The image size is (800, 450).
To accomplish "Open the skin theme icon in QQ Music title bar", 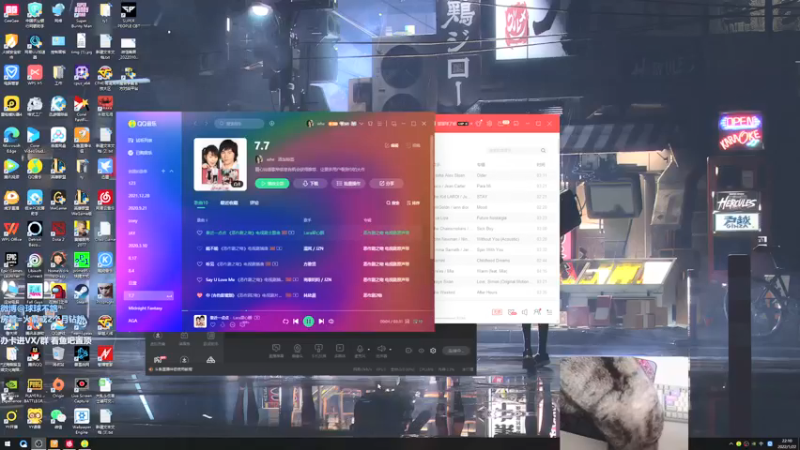I will point(370,123).
